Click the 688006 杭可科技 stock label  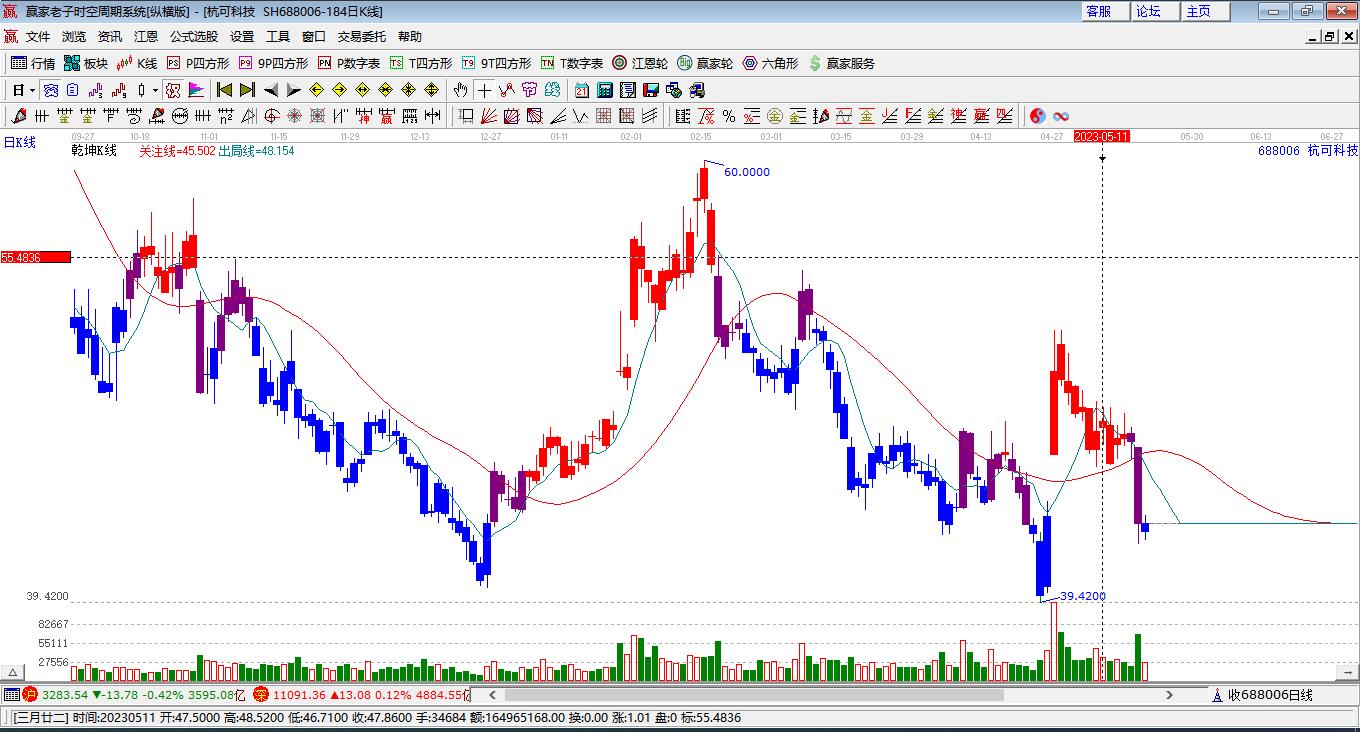pyautogui.click(x=1308, y=150)
